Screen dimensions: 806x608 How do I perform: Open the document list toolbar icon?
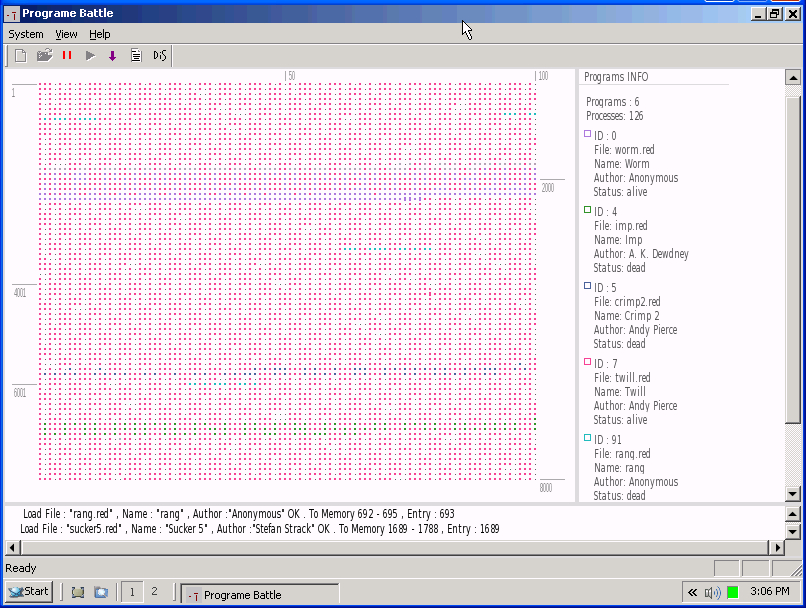click(x=136, y=56)
